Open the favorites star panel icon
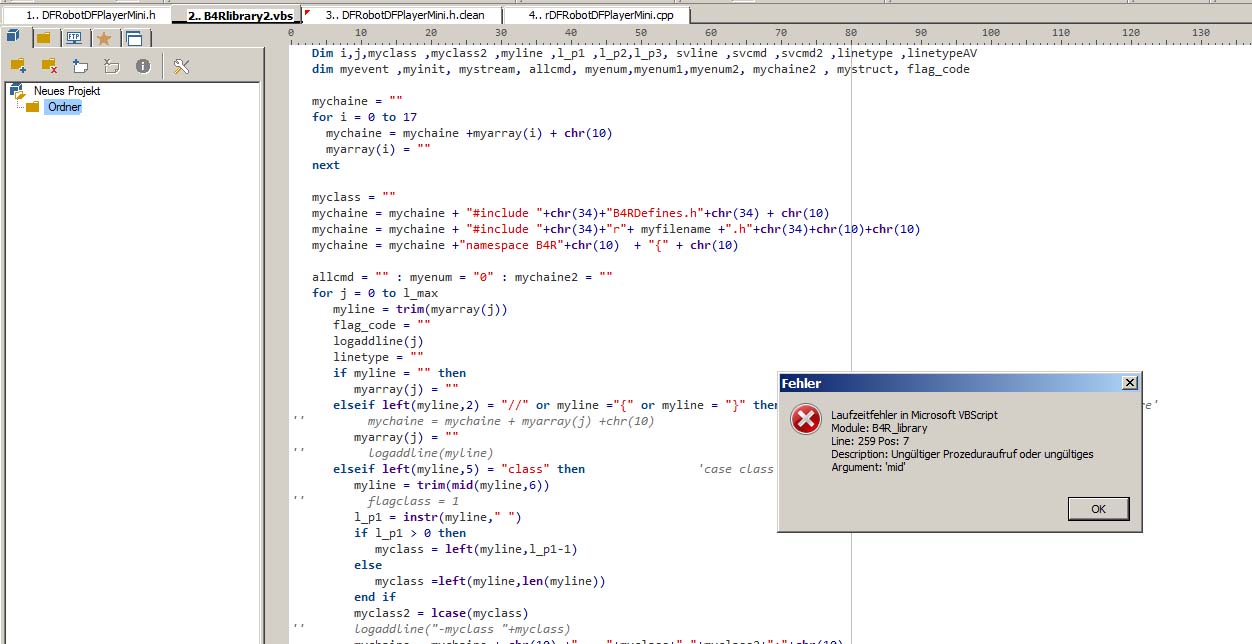The image size is (1252, 644). (x=103, y=36)
